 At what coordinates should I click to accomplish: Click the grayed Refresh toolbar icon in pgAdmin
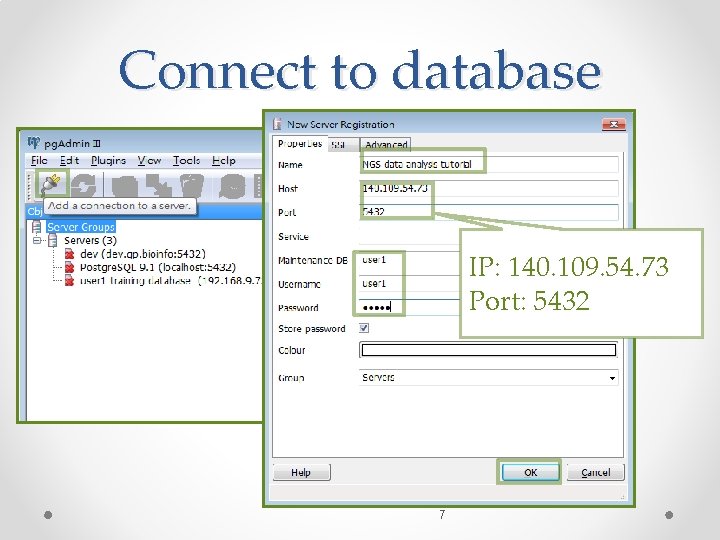[84, 186]
